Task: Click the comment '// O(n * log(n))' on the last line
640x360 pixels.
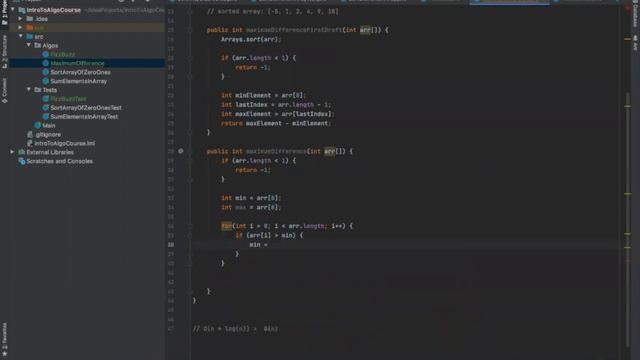Action: pos(221,329)
